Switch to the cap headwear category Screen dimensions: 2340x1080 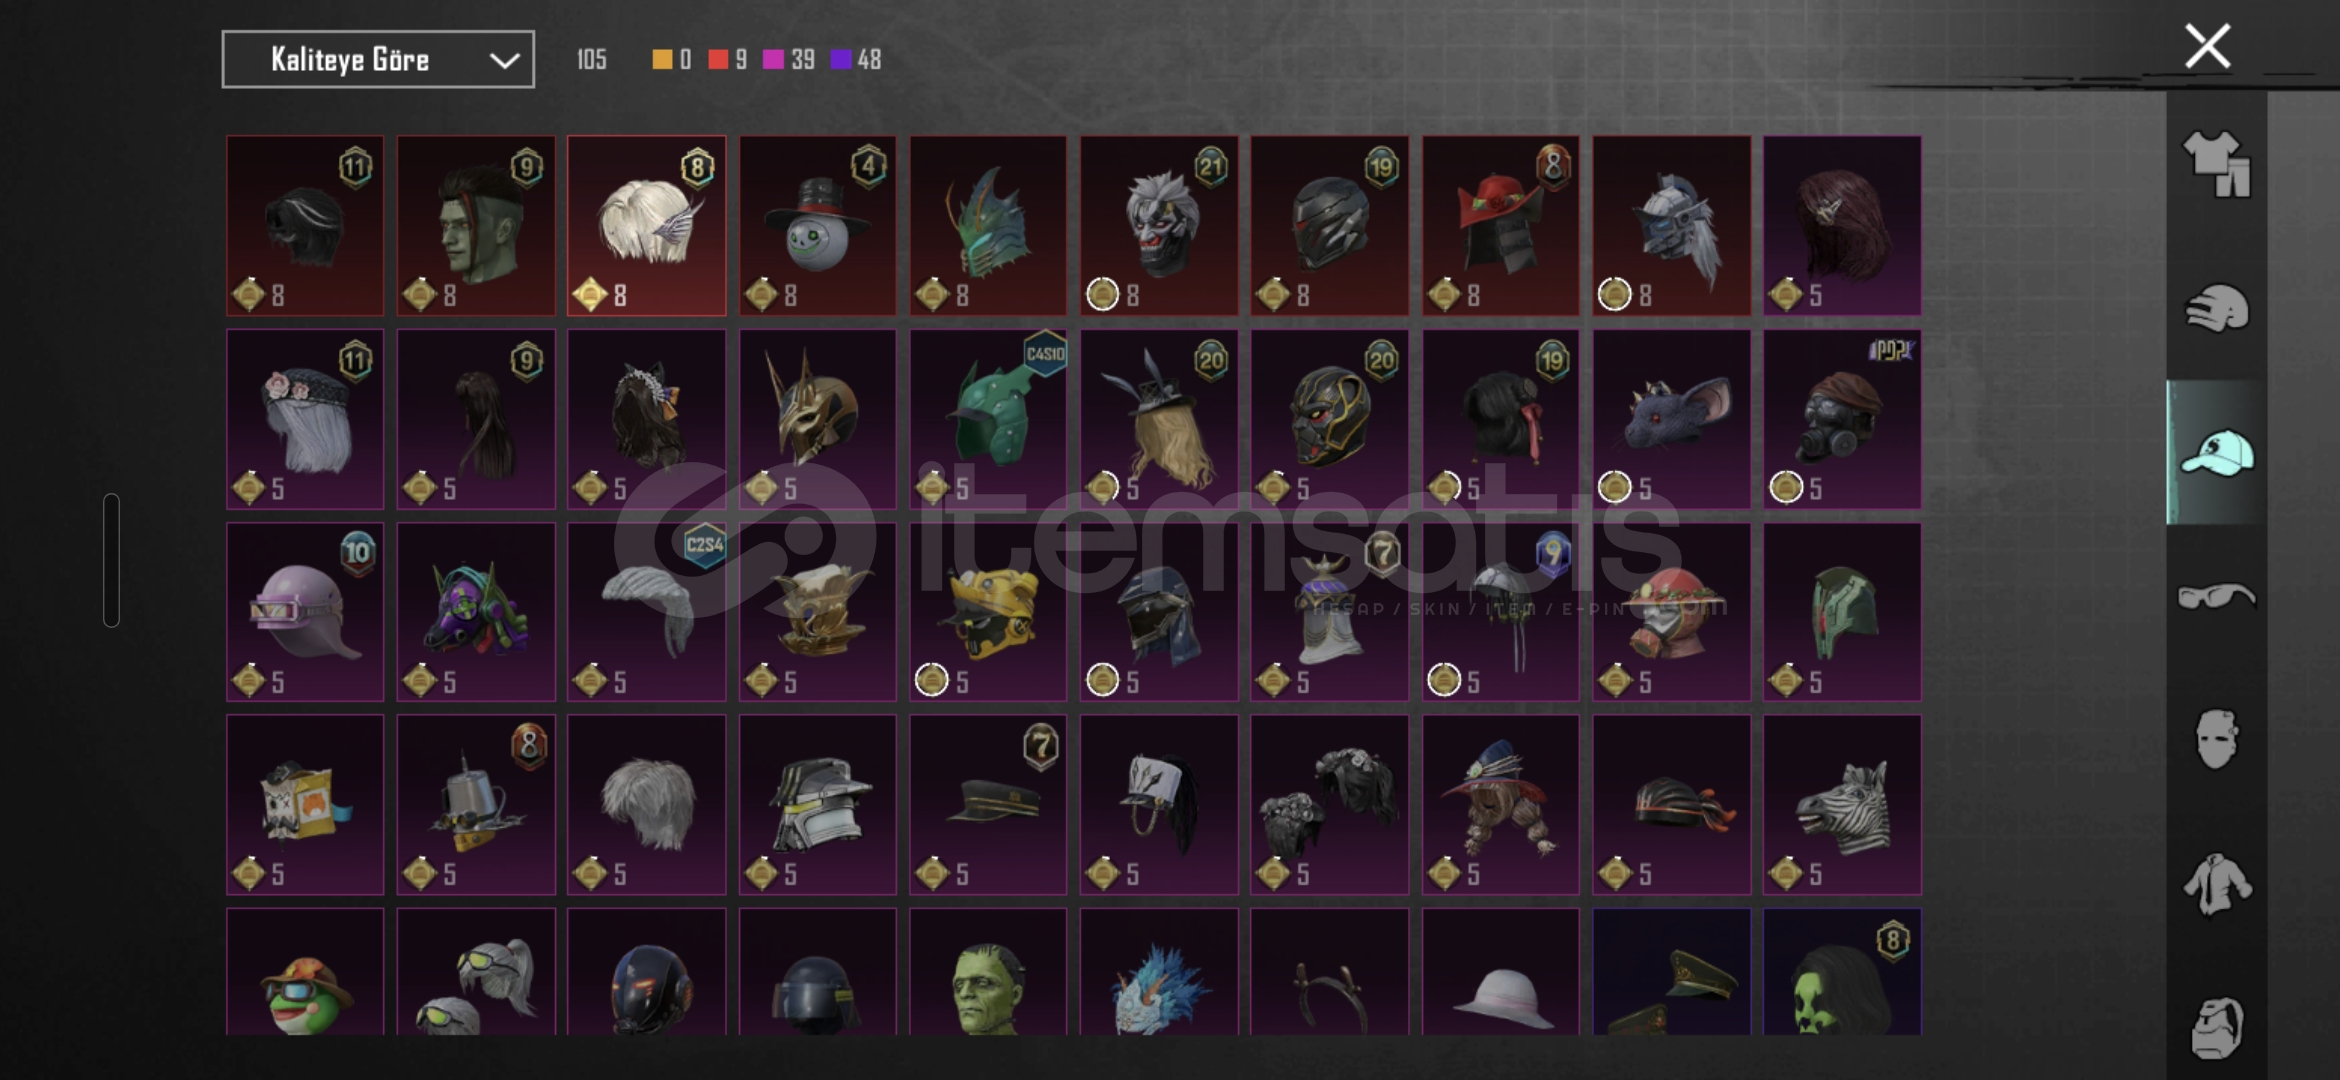click(x=2216, y=452)
